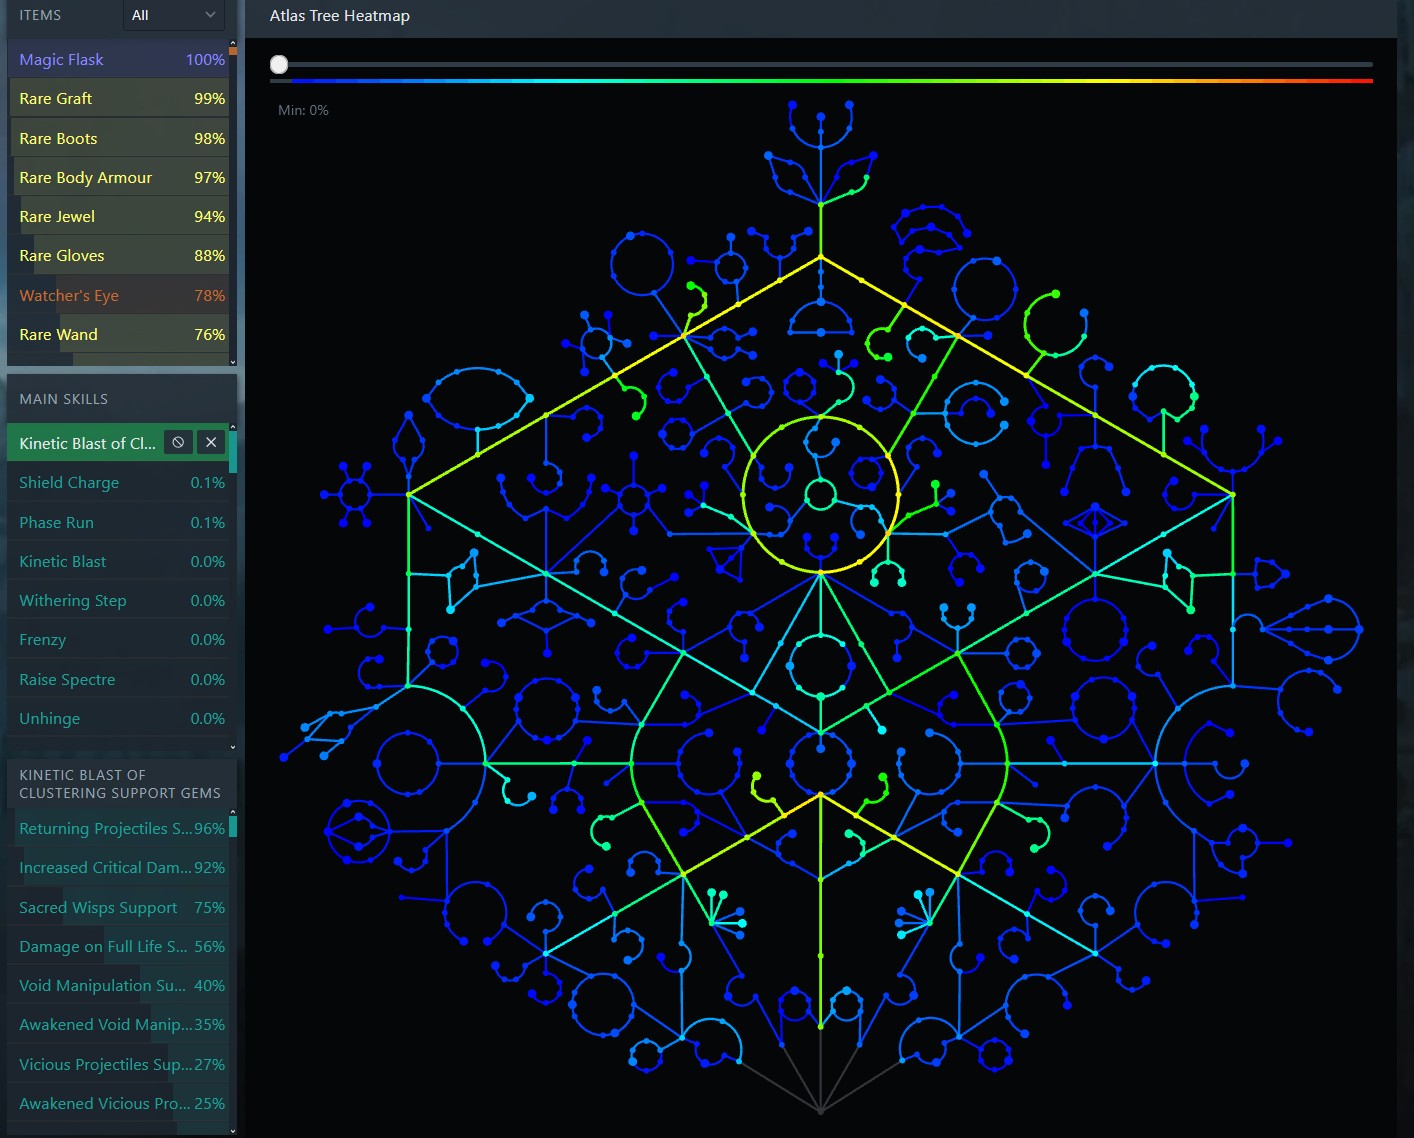Choose the Increased Critical Damage support gem
The height and width of the screenshot is (1138, 1414).
(x=118, y=867)
